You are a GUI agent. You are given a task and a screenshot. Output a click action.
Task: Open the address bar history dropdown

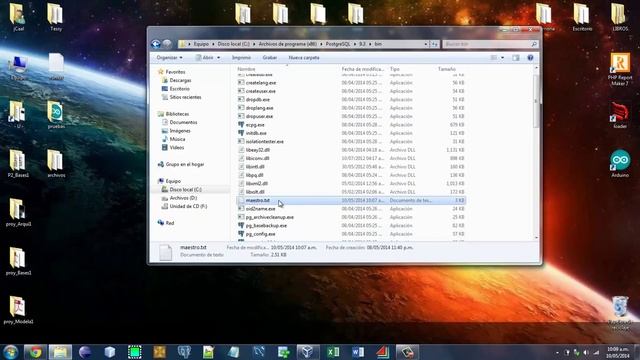tap(426, 44)
